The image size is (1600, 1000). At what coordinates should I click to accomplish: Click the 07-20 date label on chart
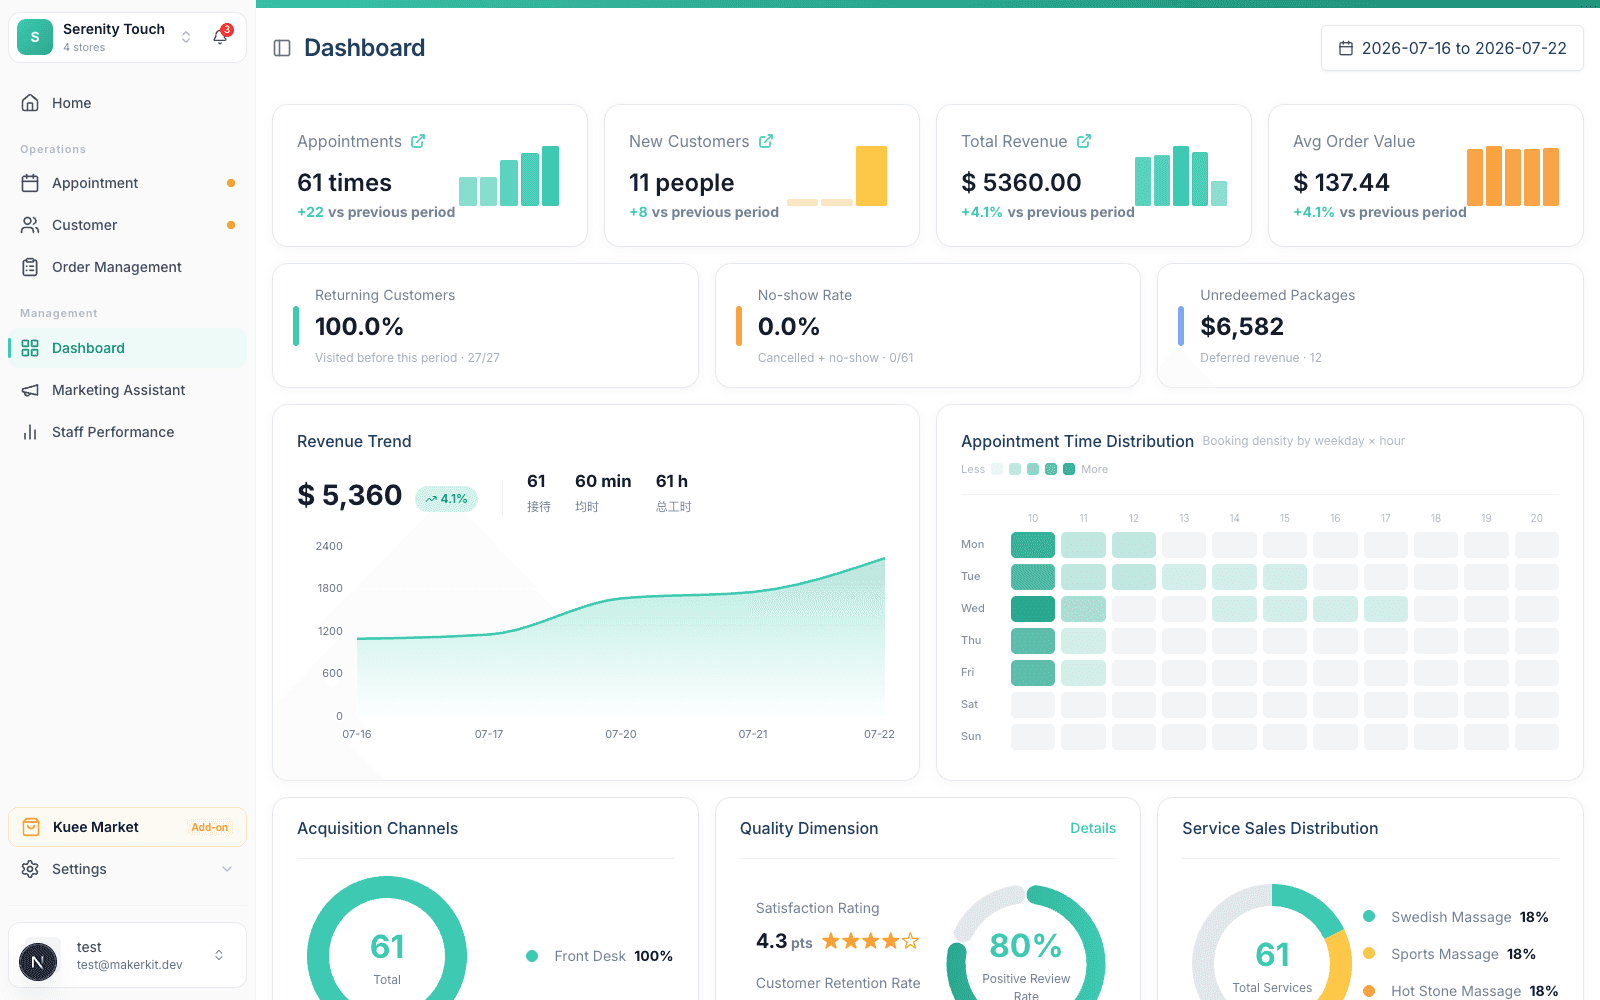621,734
